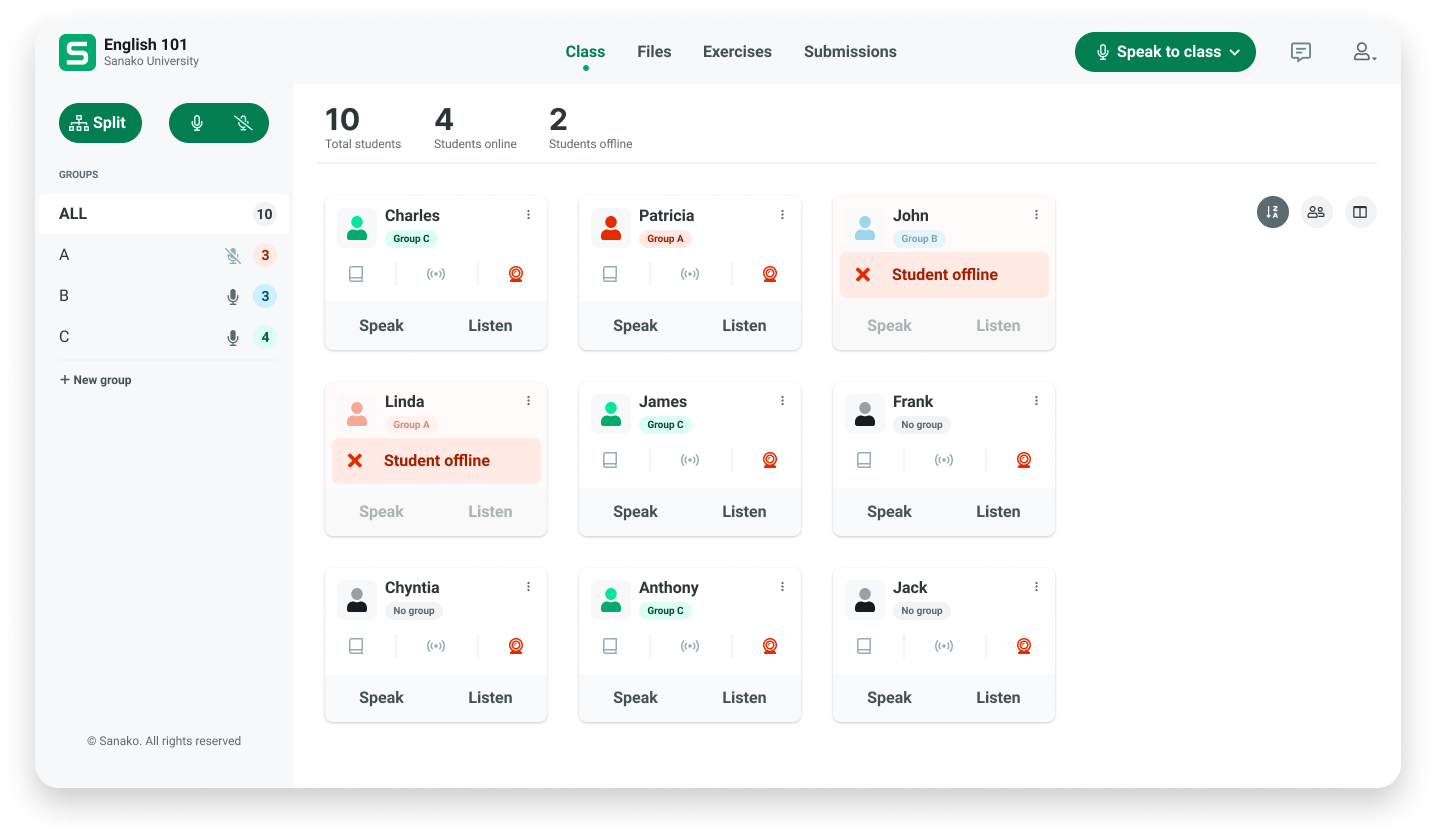Open Frank card options menu
The height and width of the screenshot is (838, 1436).
click(1036, 401)
